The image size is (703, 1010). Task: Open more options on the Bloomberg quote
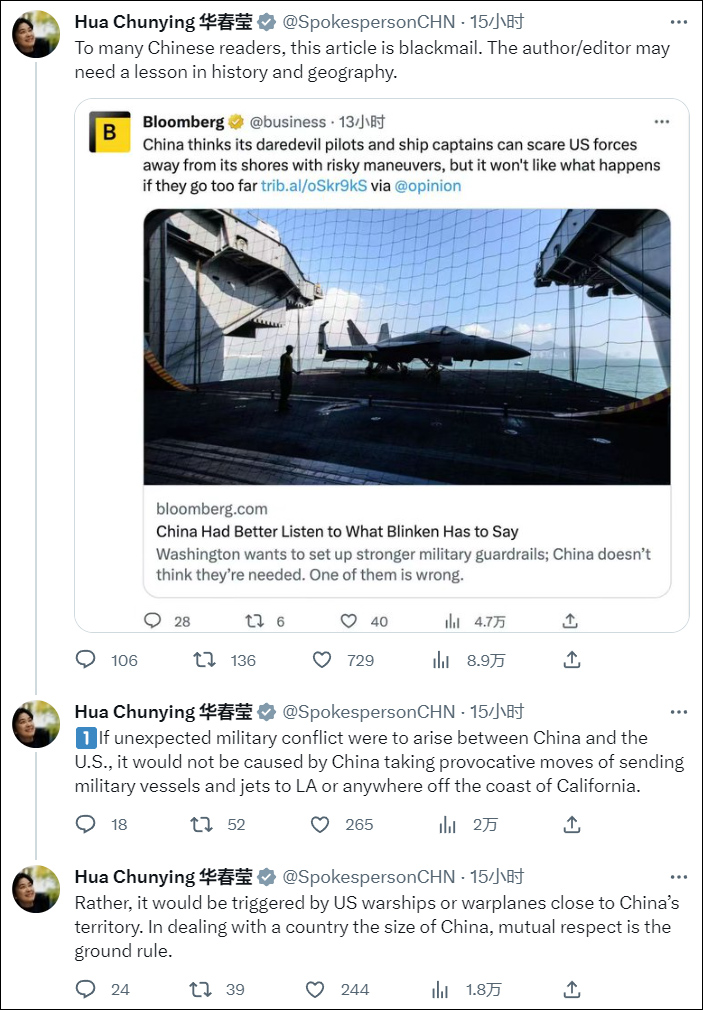661,122
